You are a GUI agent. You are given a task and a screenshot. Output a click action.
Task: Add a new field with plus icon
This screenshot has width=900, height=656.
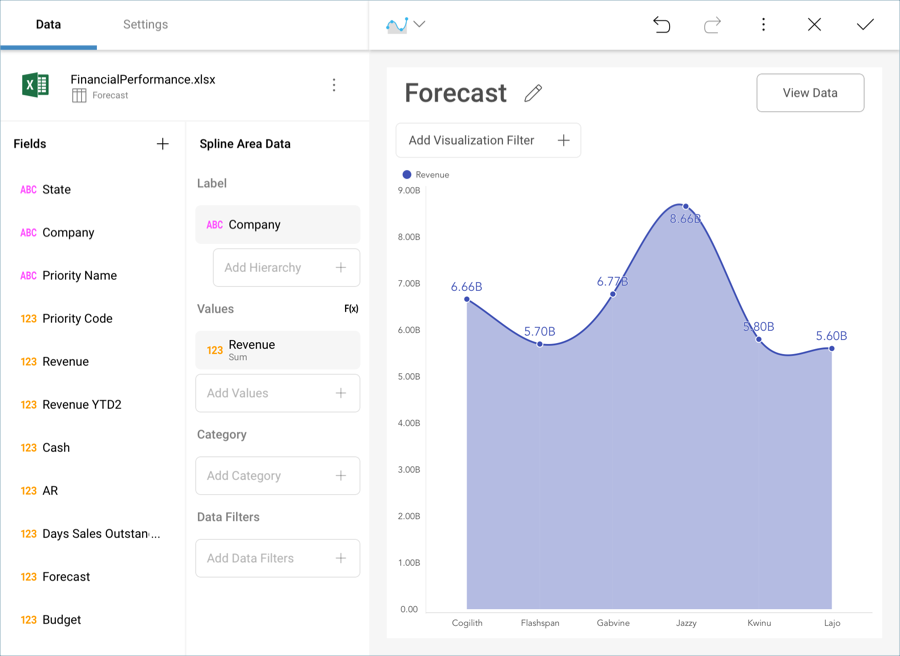(x=162, y=144)
